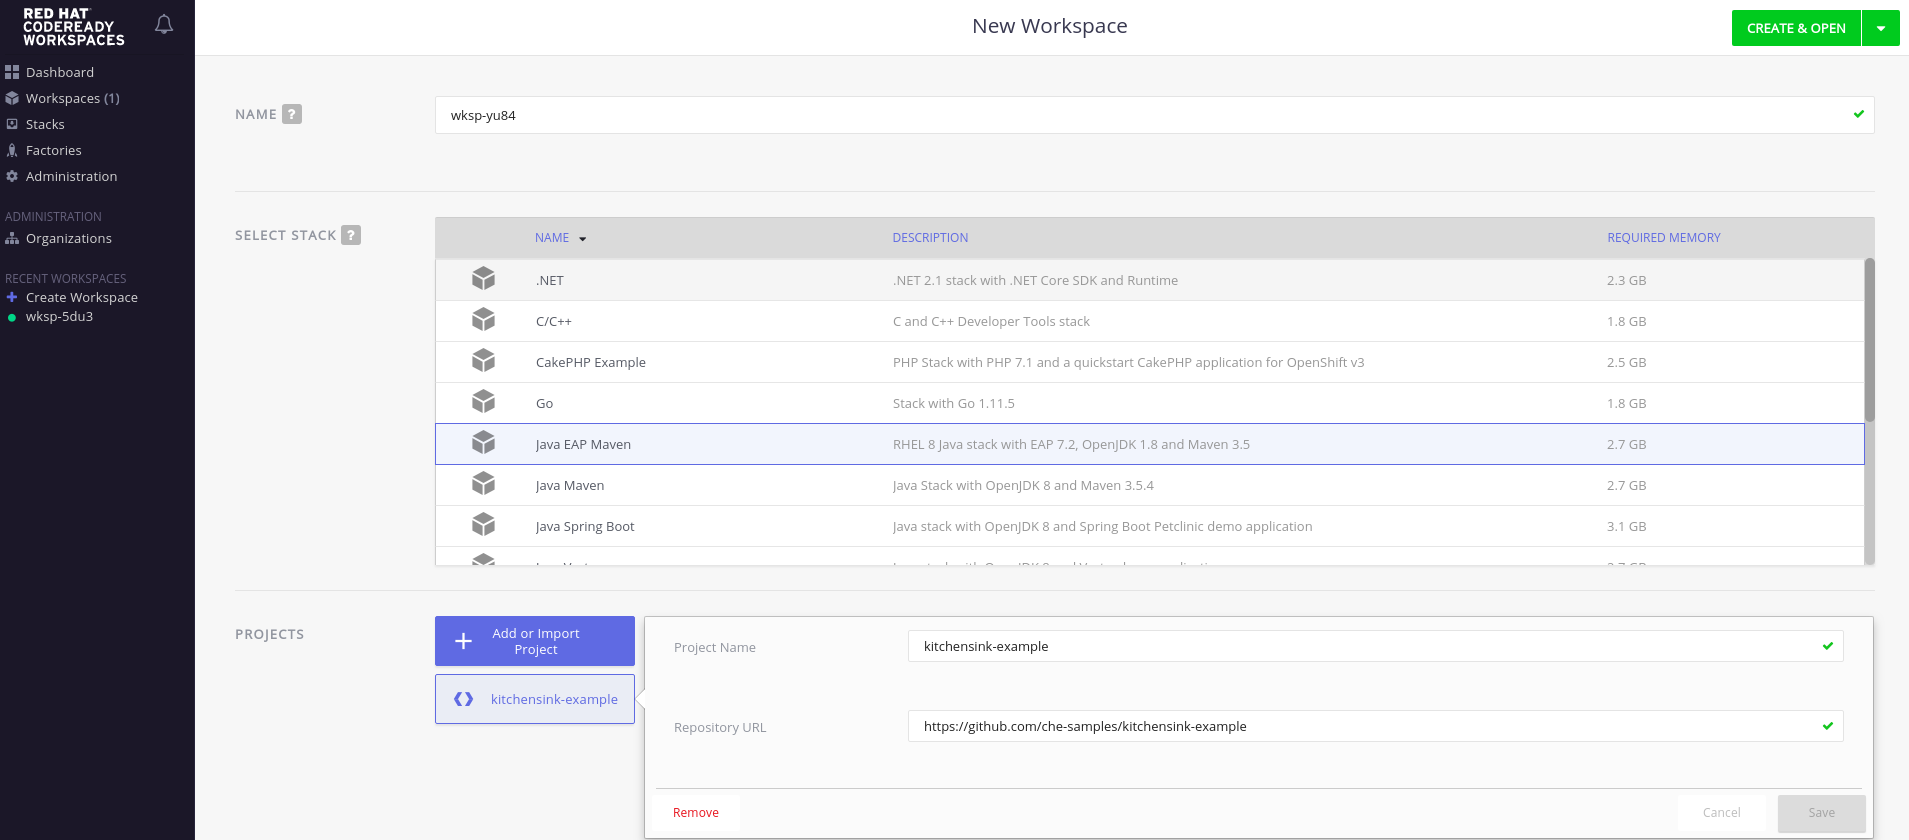
Task: Click 'C and C++ Developer Tools stack' description
Action: [991, 321]
